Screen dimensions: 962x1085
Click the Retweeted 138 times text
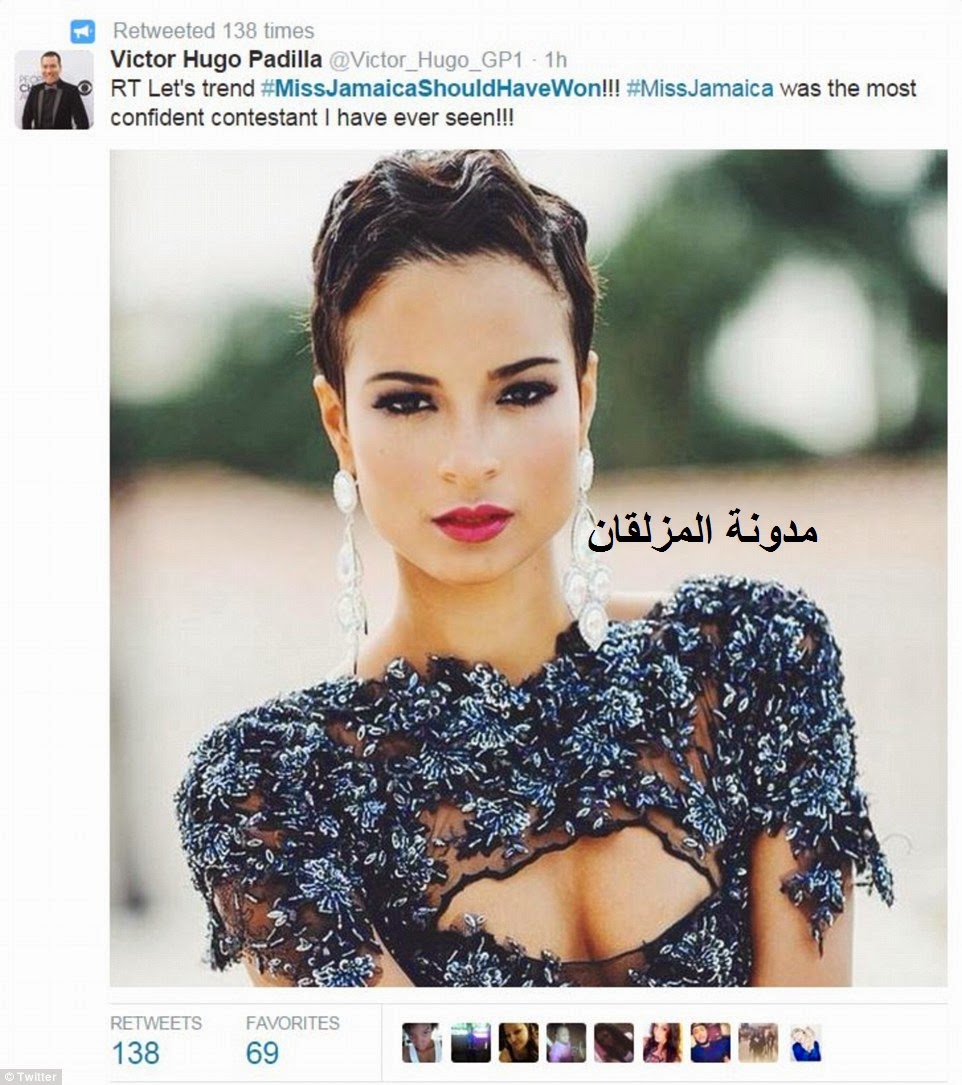213,31
